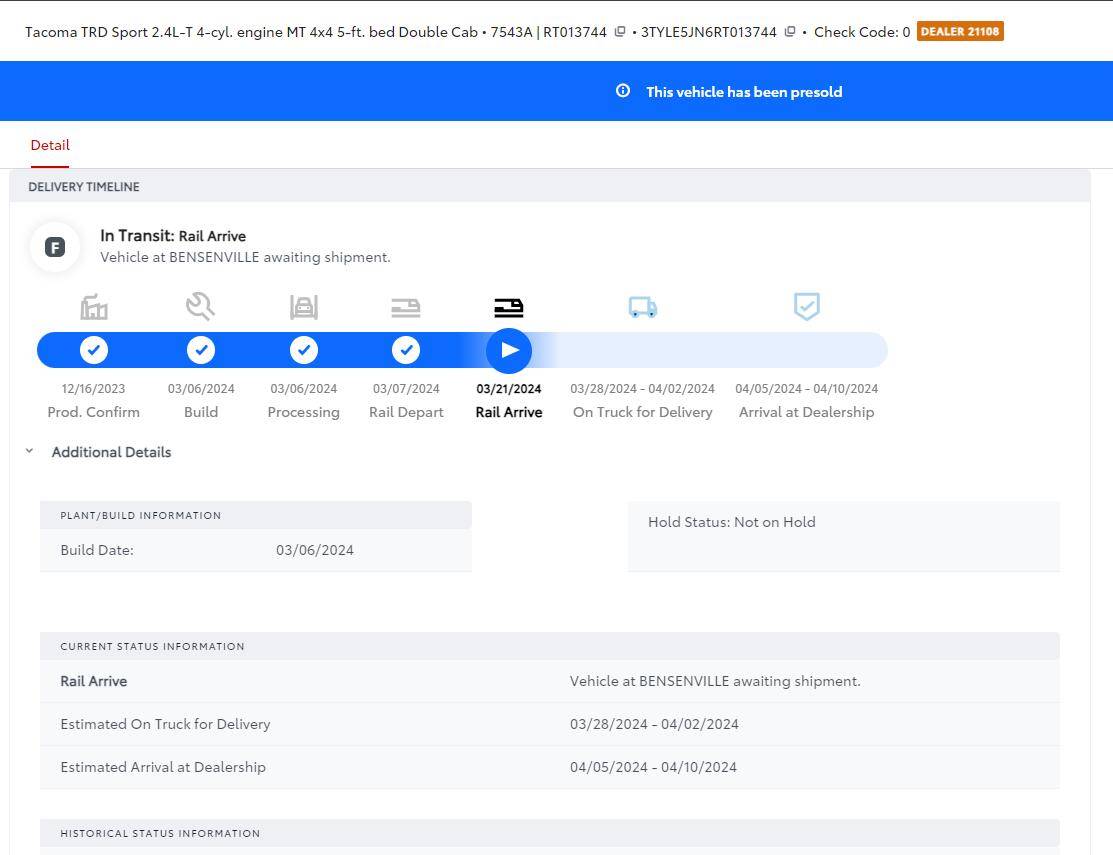Screen dimensions: 1113x855
Task: Click the Rail Arrive current-step marker
Action: [x=509, y=351]
